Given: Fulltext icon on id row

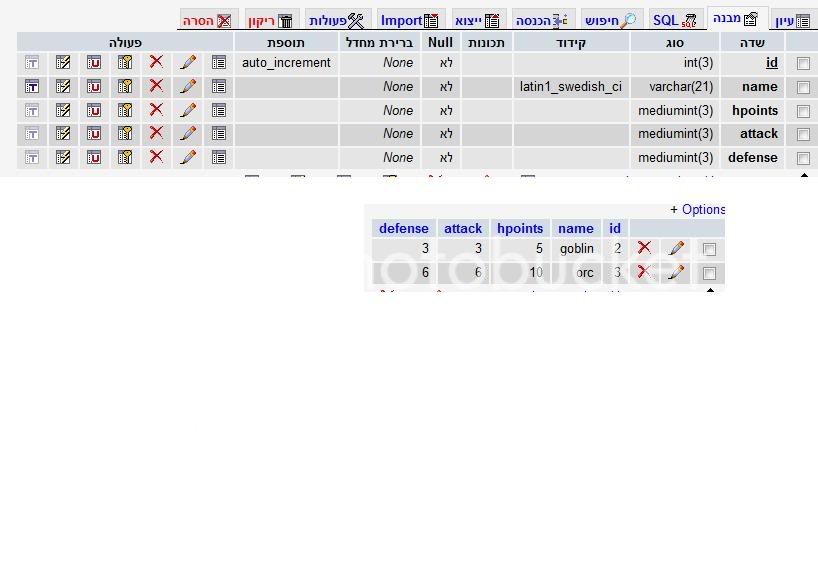Looking at the screenshot, I should (x=32, y=63).
